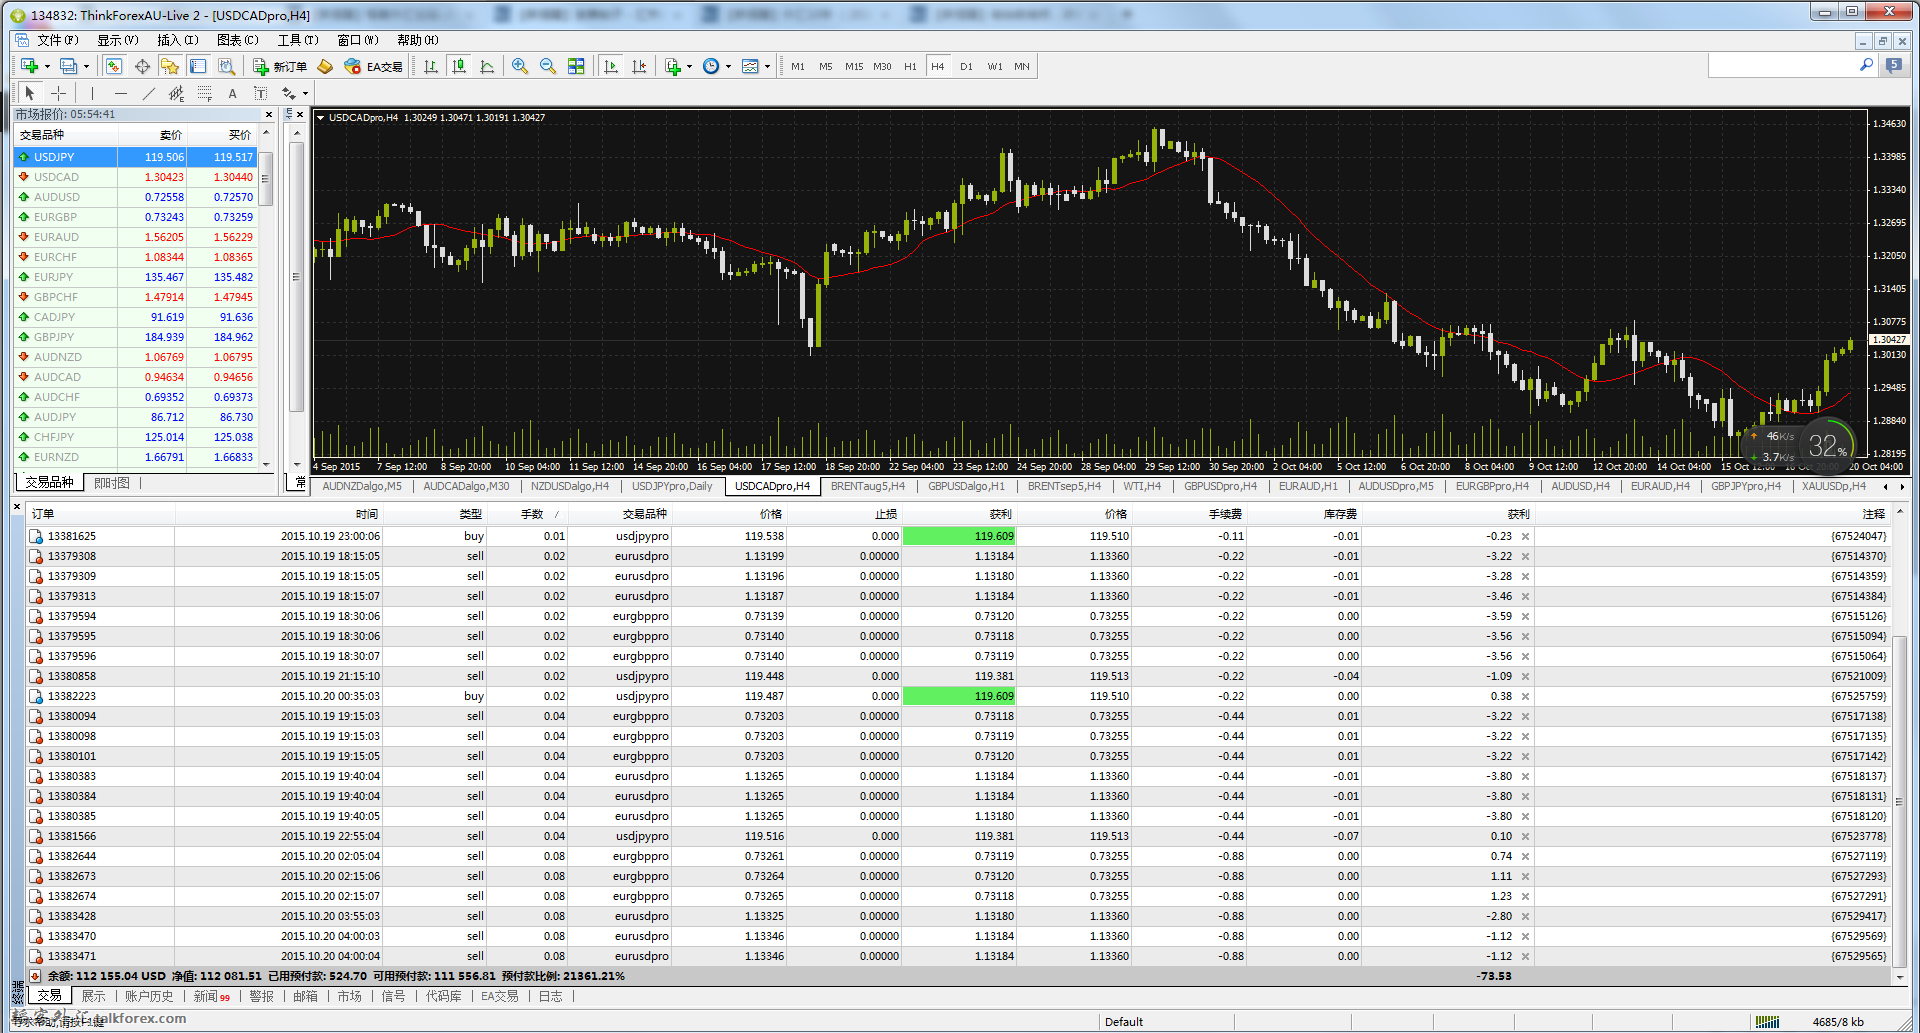Open the 账户历史 terminal tab
The height and width of the screenshot is (1033, 1920).
coord(149,996)
